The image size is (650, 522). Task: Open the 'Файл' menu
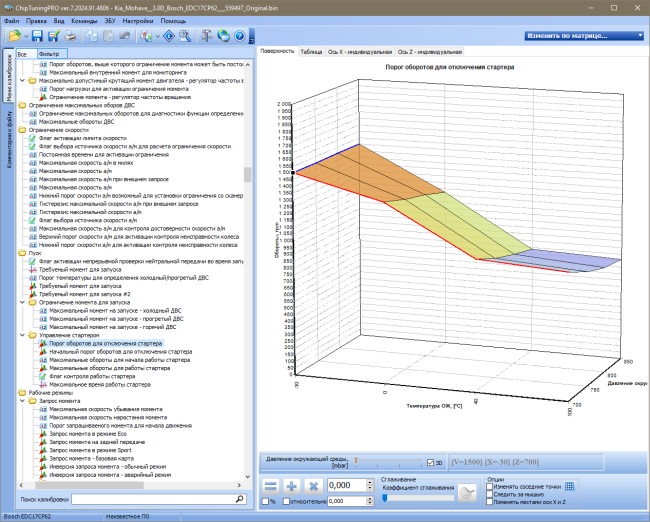[x=11, y=21]
